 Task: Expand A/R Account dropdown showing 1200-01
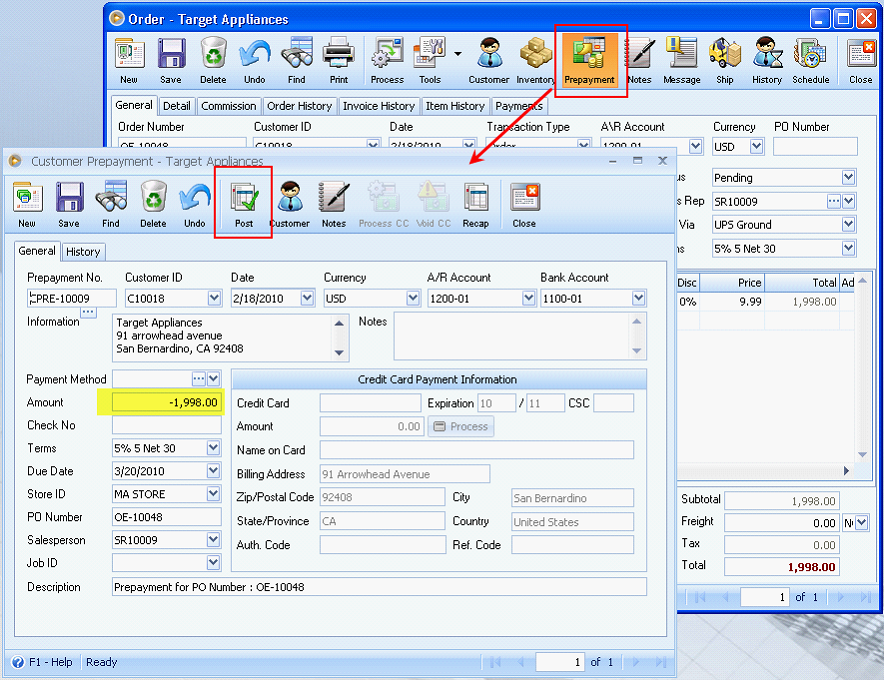coord(528,298)
